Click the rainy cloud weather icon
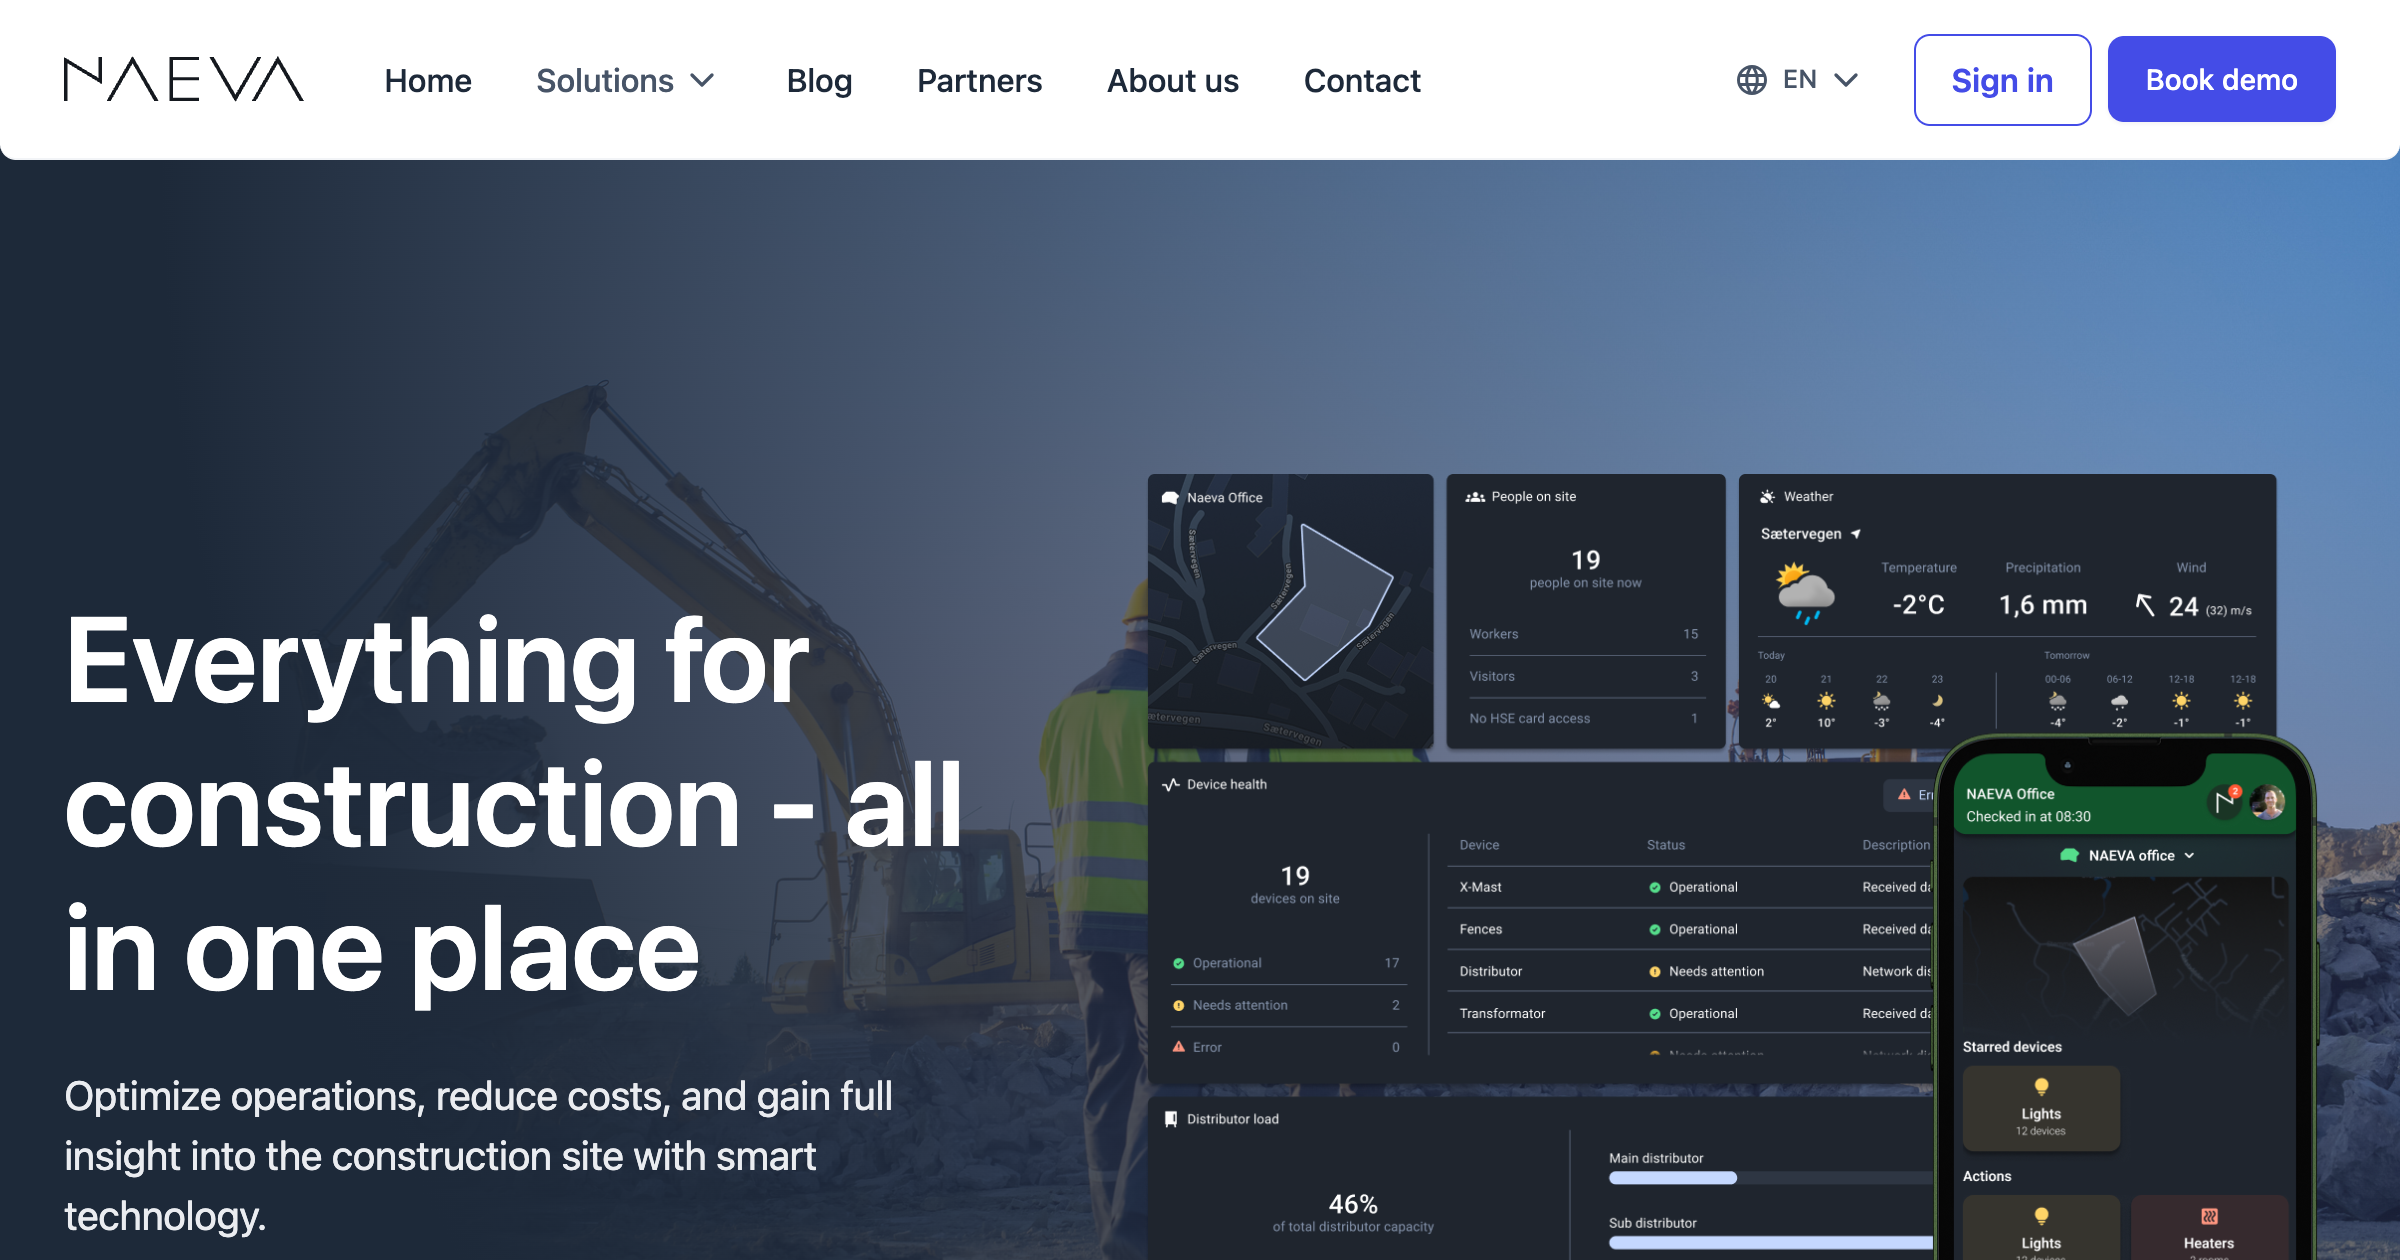Viewport: 2400px width, 1260px height. [1805, 593]
